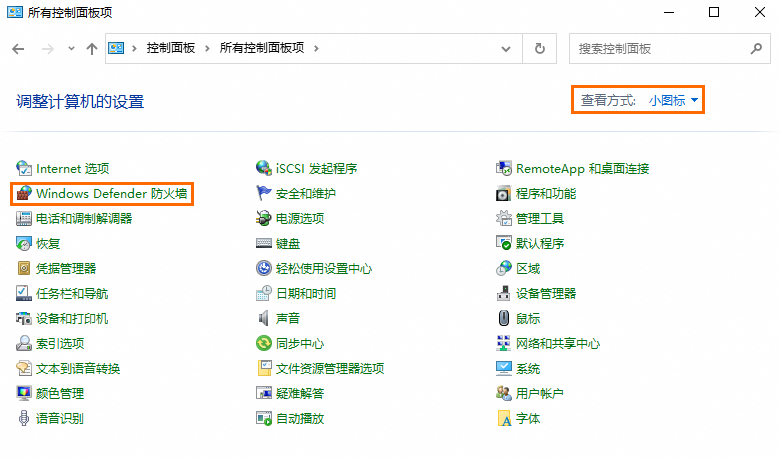This screenshot has width=780, height=459.
Task: Open the 声音 speaker icon
Action: tap(264, 319)
